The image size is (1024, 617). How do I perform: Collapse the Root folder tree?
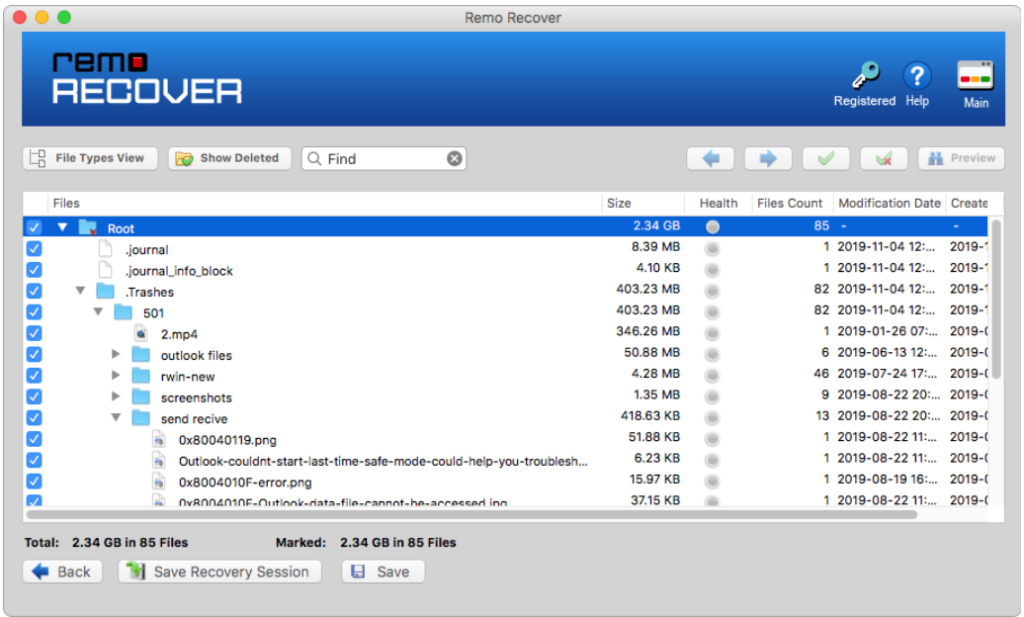point(63,227)
